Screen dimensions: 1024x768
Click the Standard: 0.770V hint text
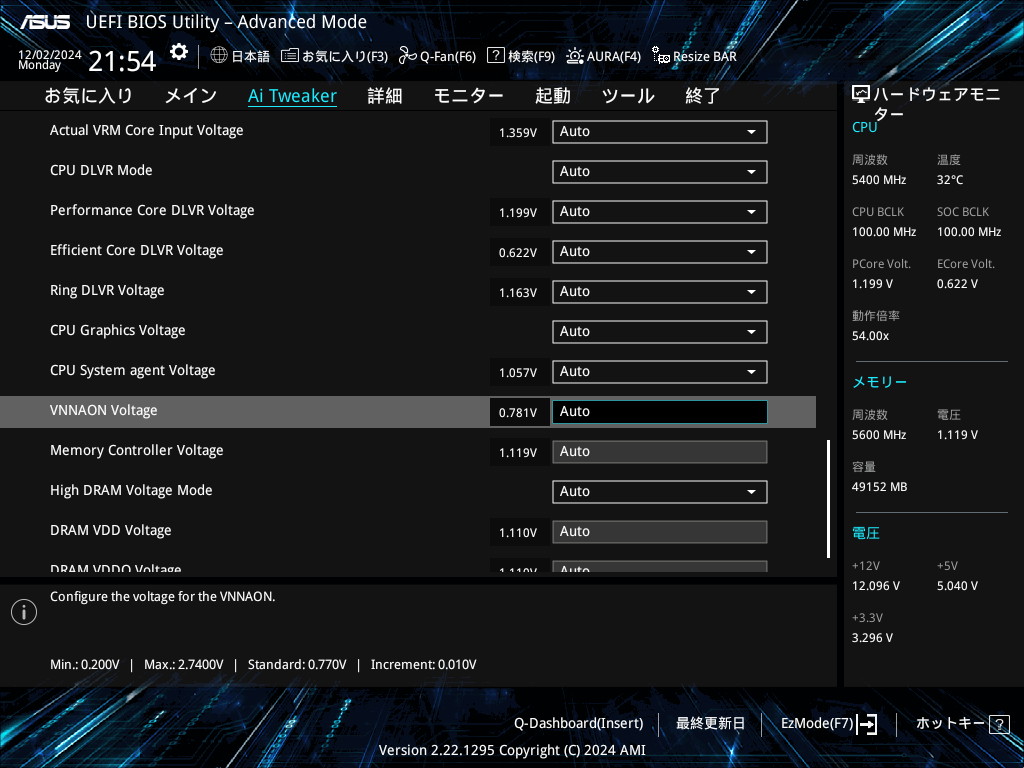click(x=297, y=665)
